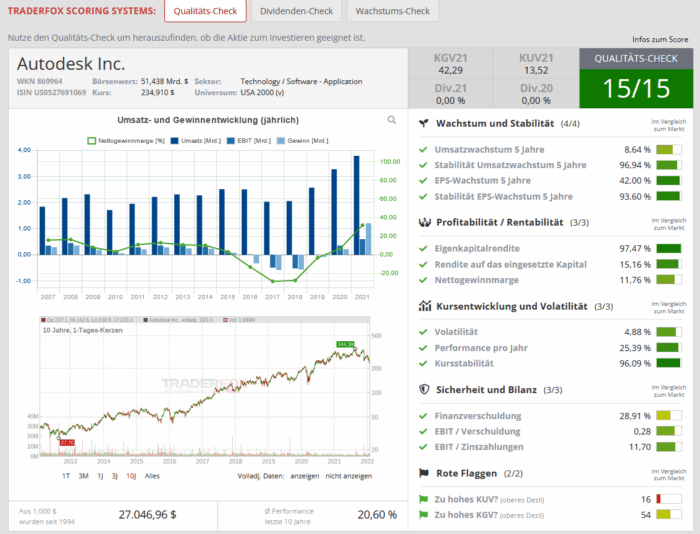Click the Profitabilität / Rentabilität section icon
Screen dimensions: 700x534
click(x=425, y=222)
